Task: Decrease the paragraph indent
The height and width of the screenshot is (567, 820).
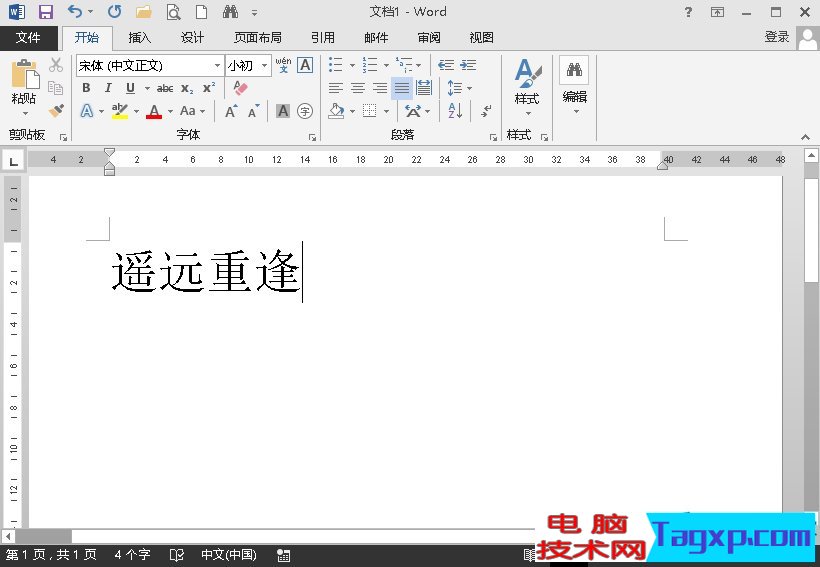Action: pyautogui.click(x=446, y=65)
